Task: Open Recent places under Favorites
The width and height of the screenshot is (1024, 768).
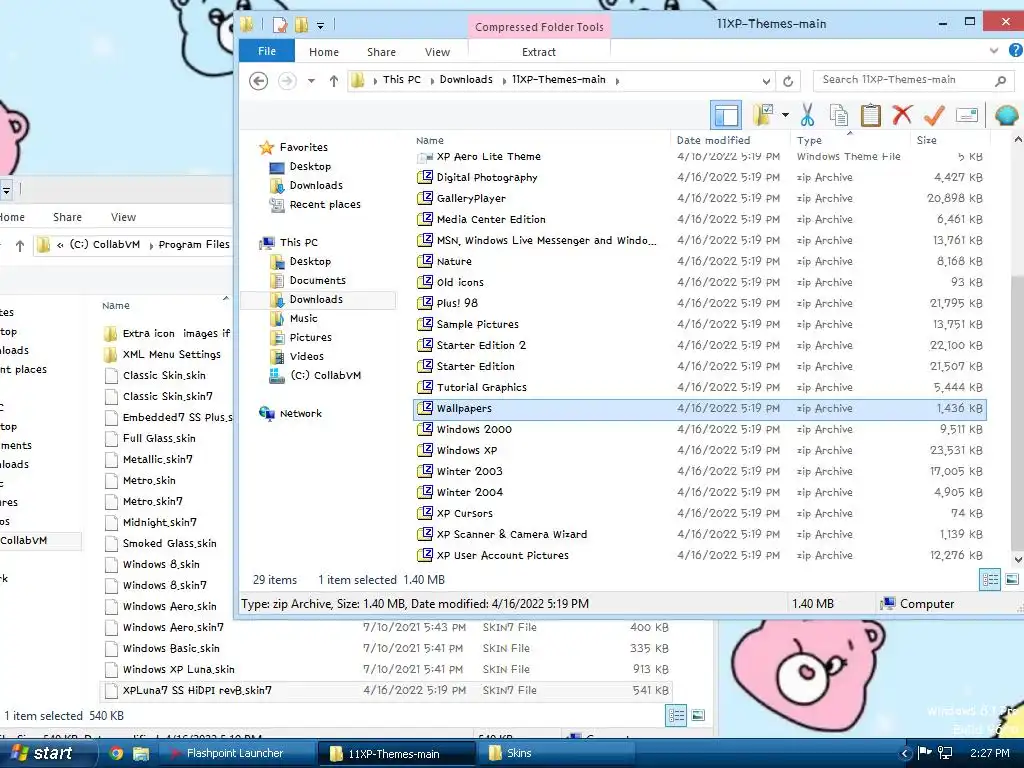Action: click(325, 204)
